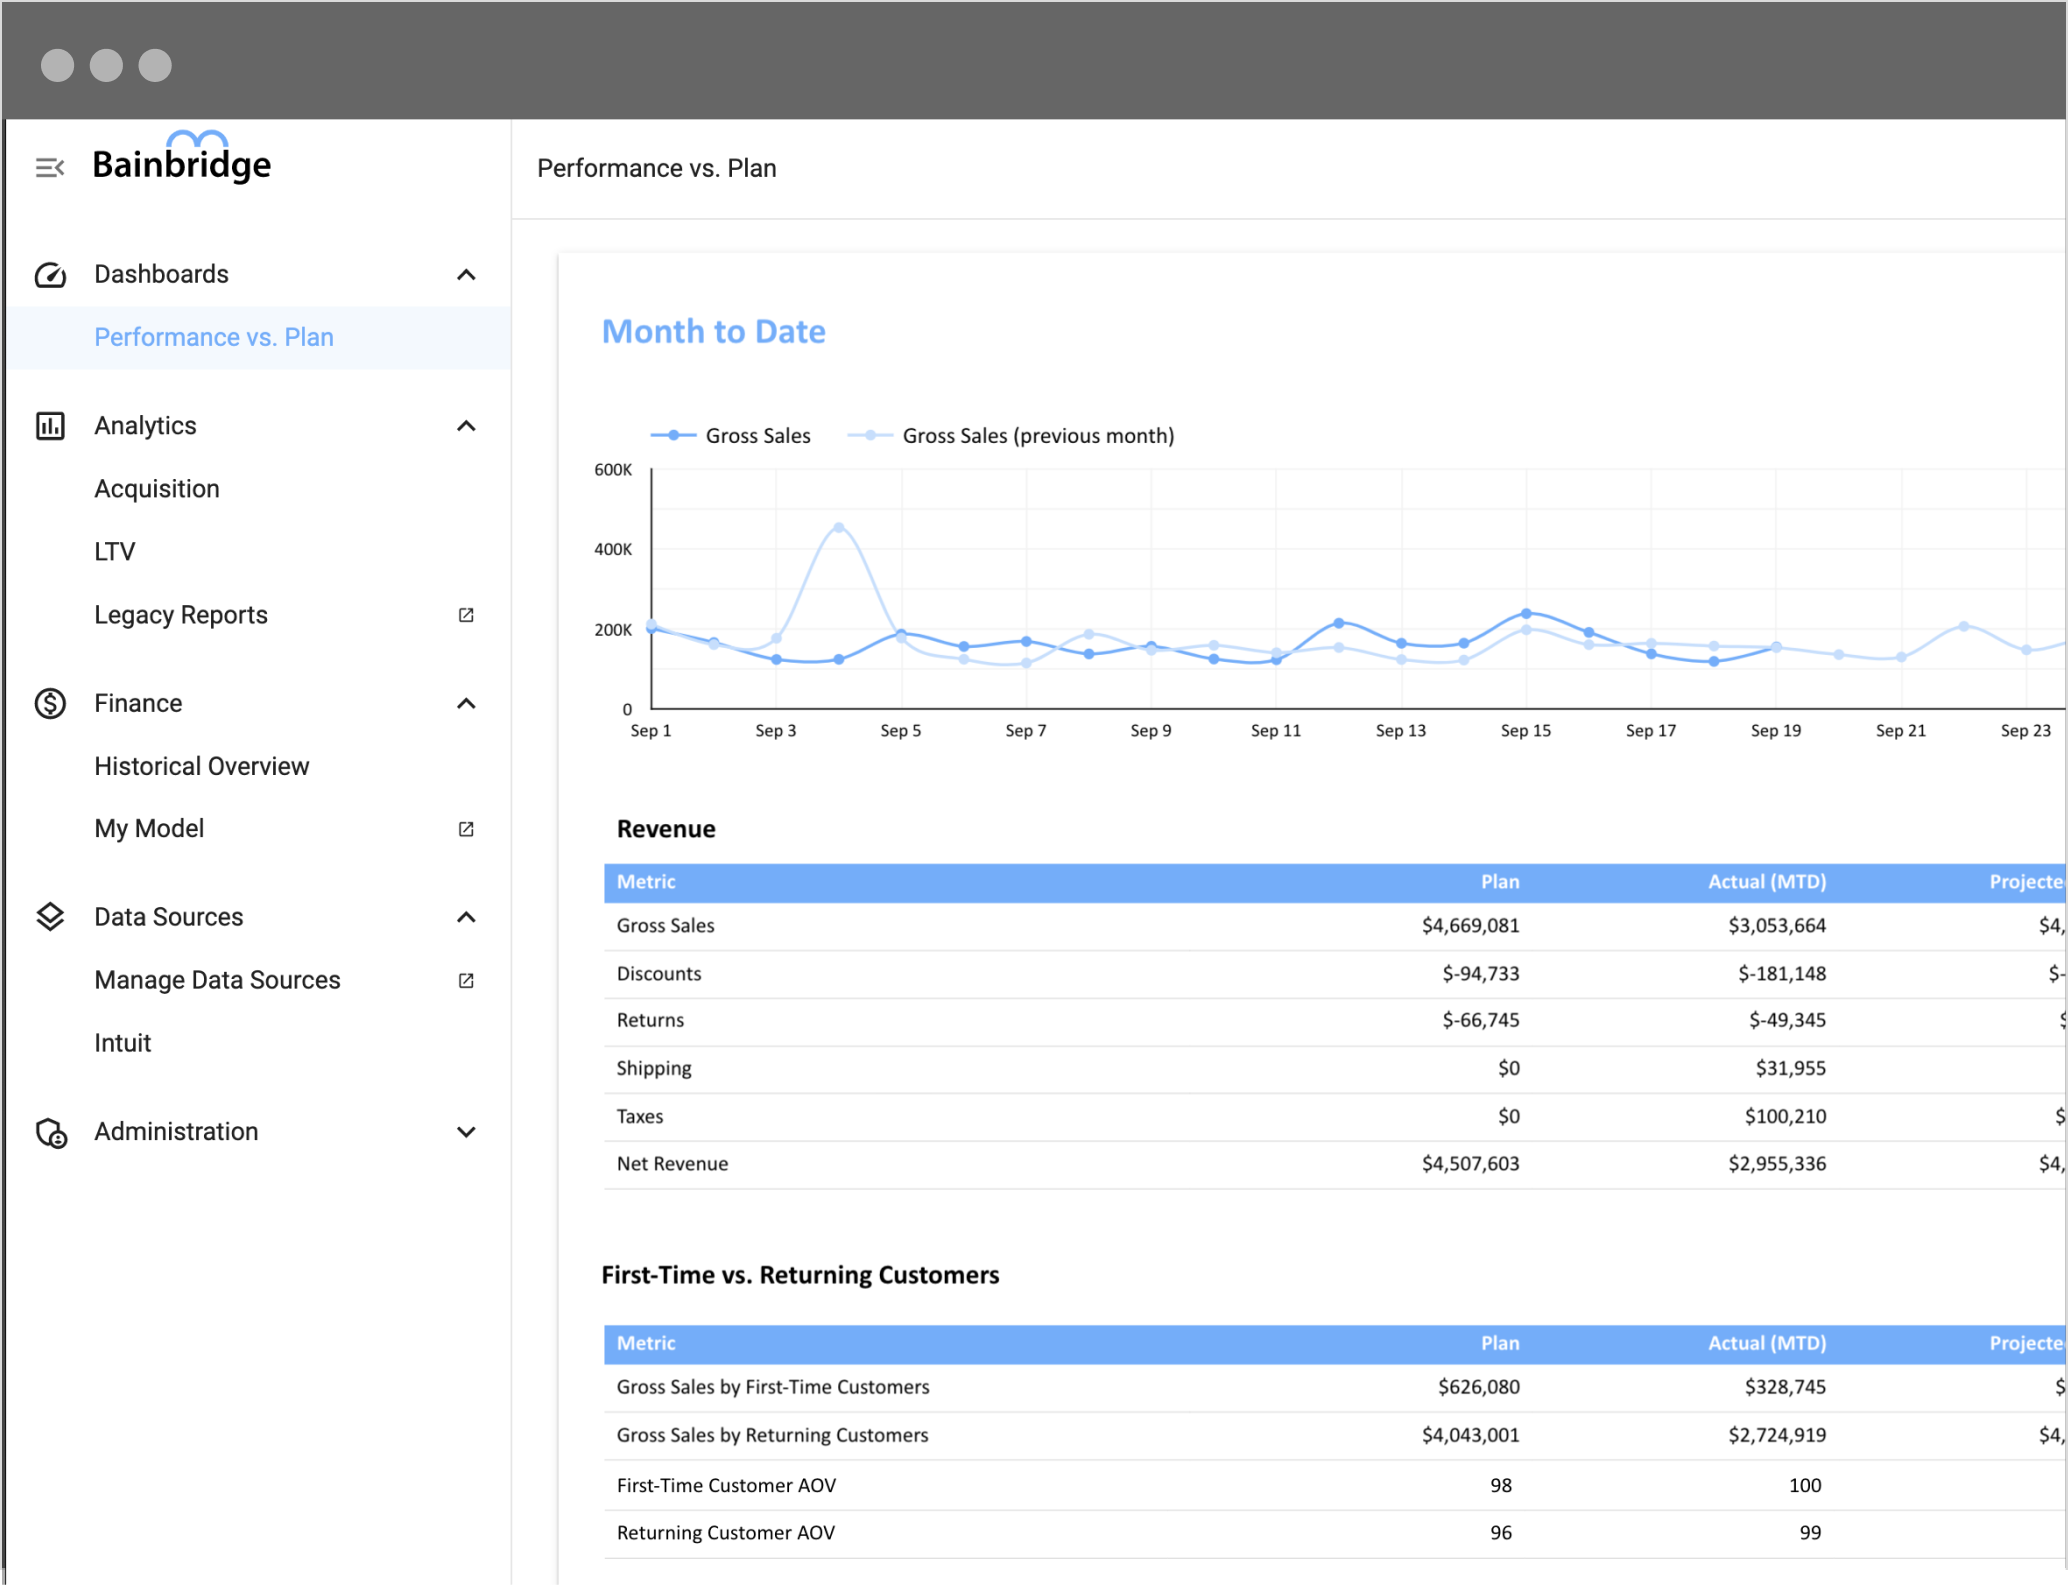
Task: Open the Acquisition analytics page
Action: click(157, 489)
